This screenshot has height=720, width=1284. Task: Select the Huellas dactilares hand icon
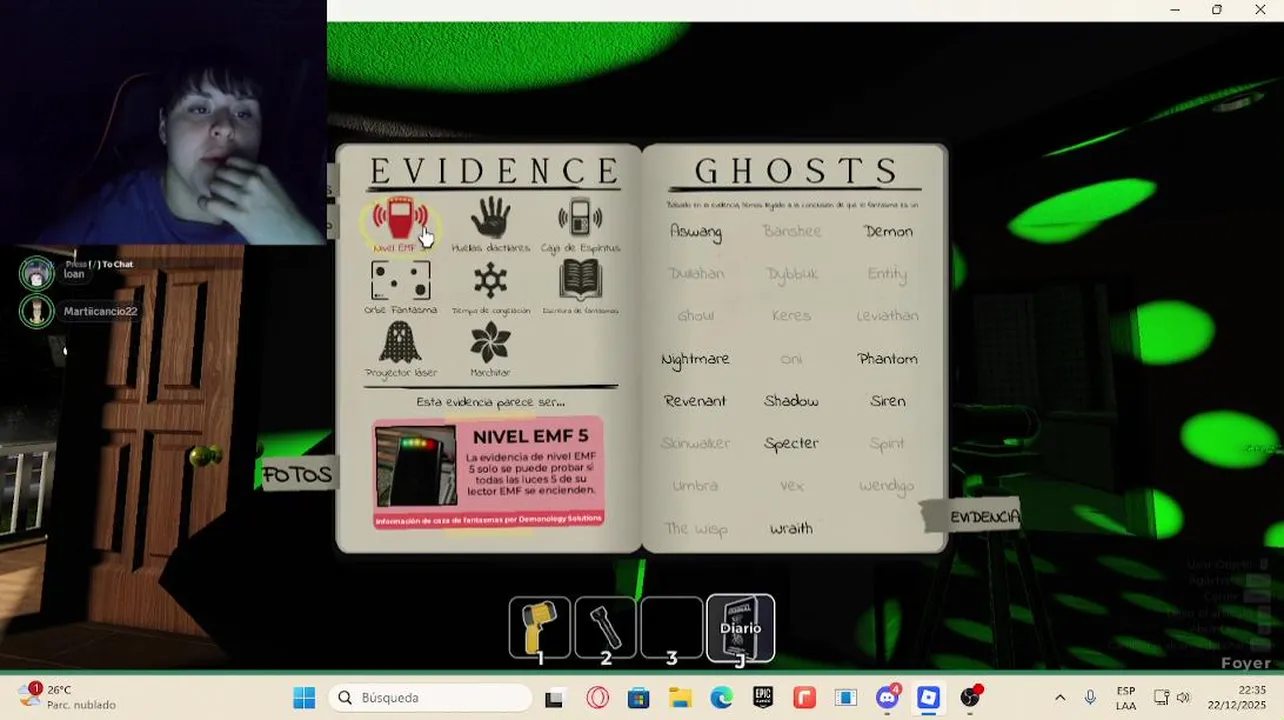point(490,218)
